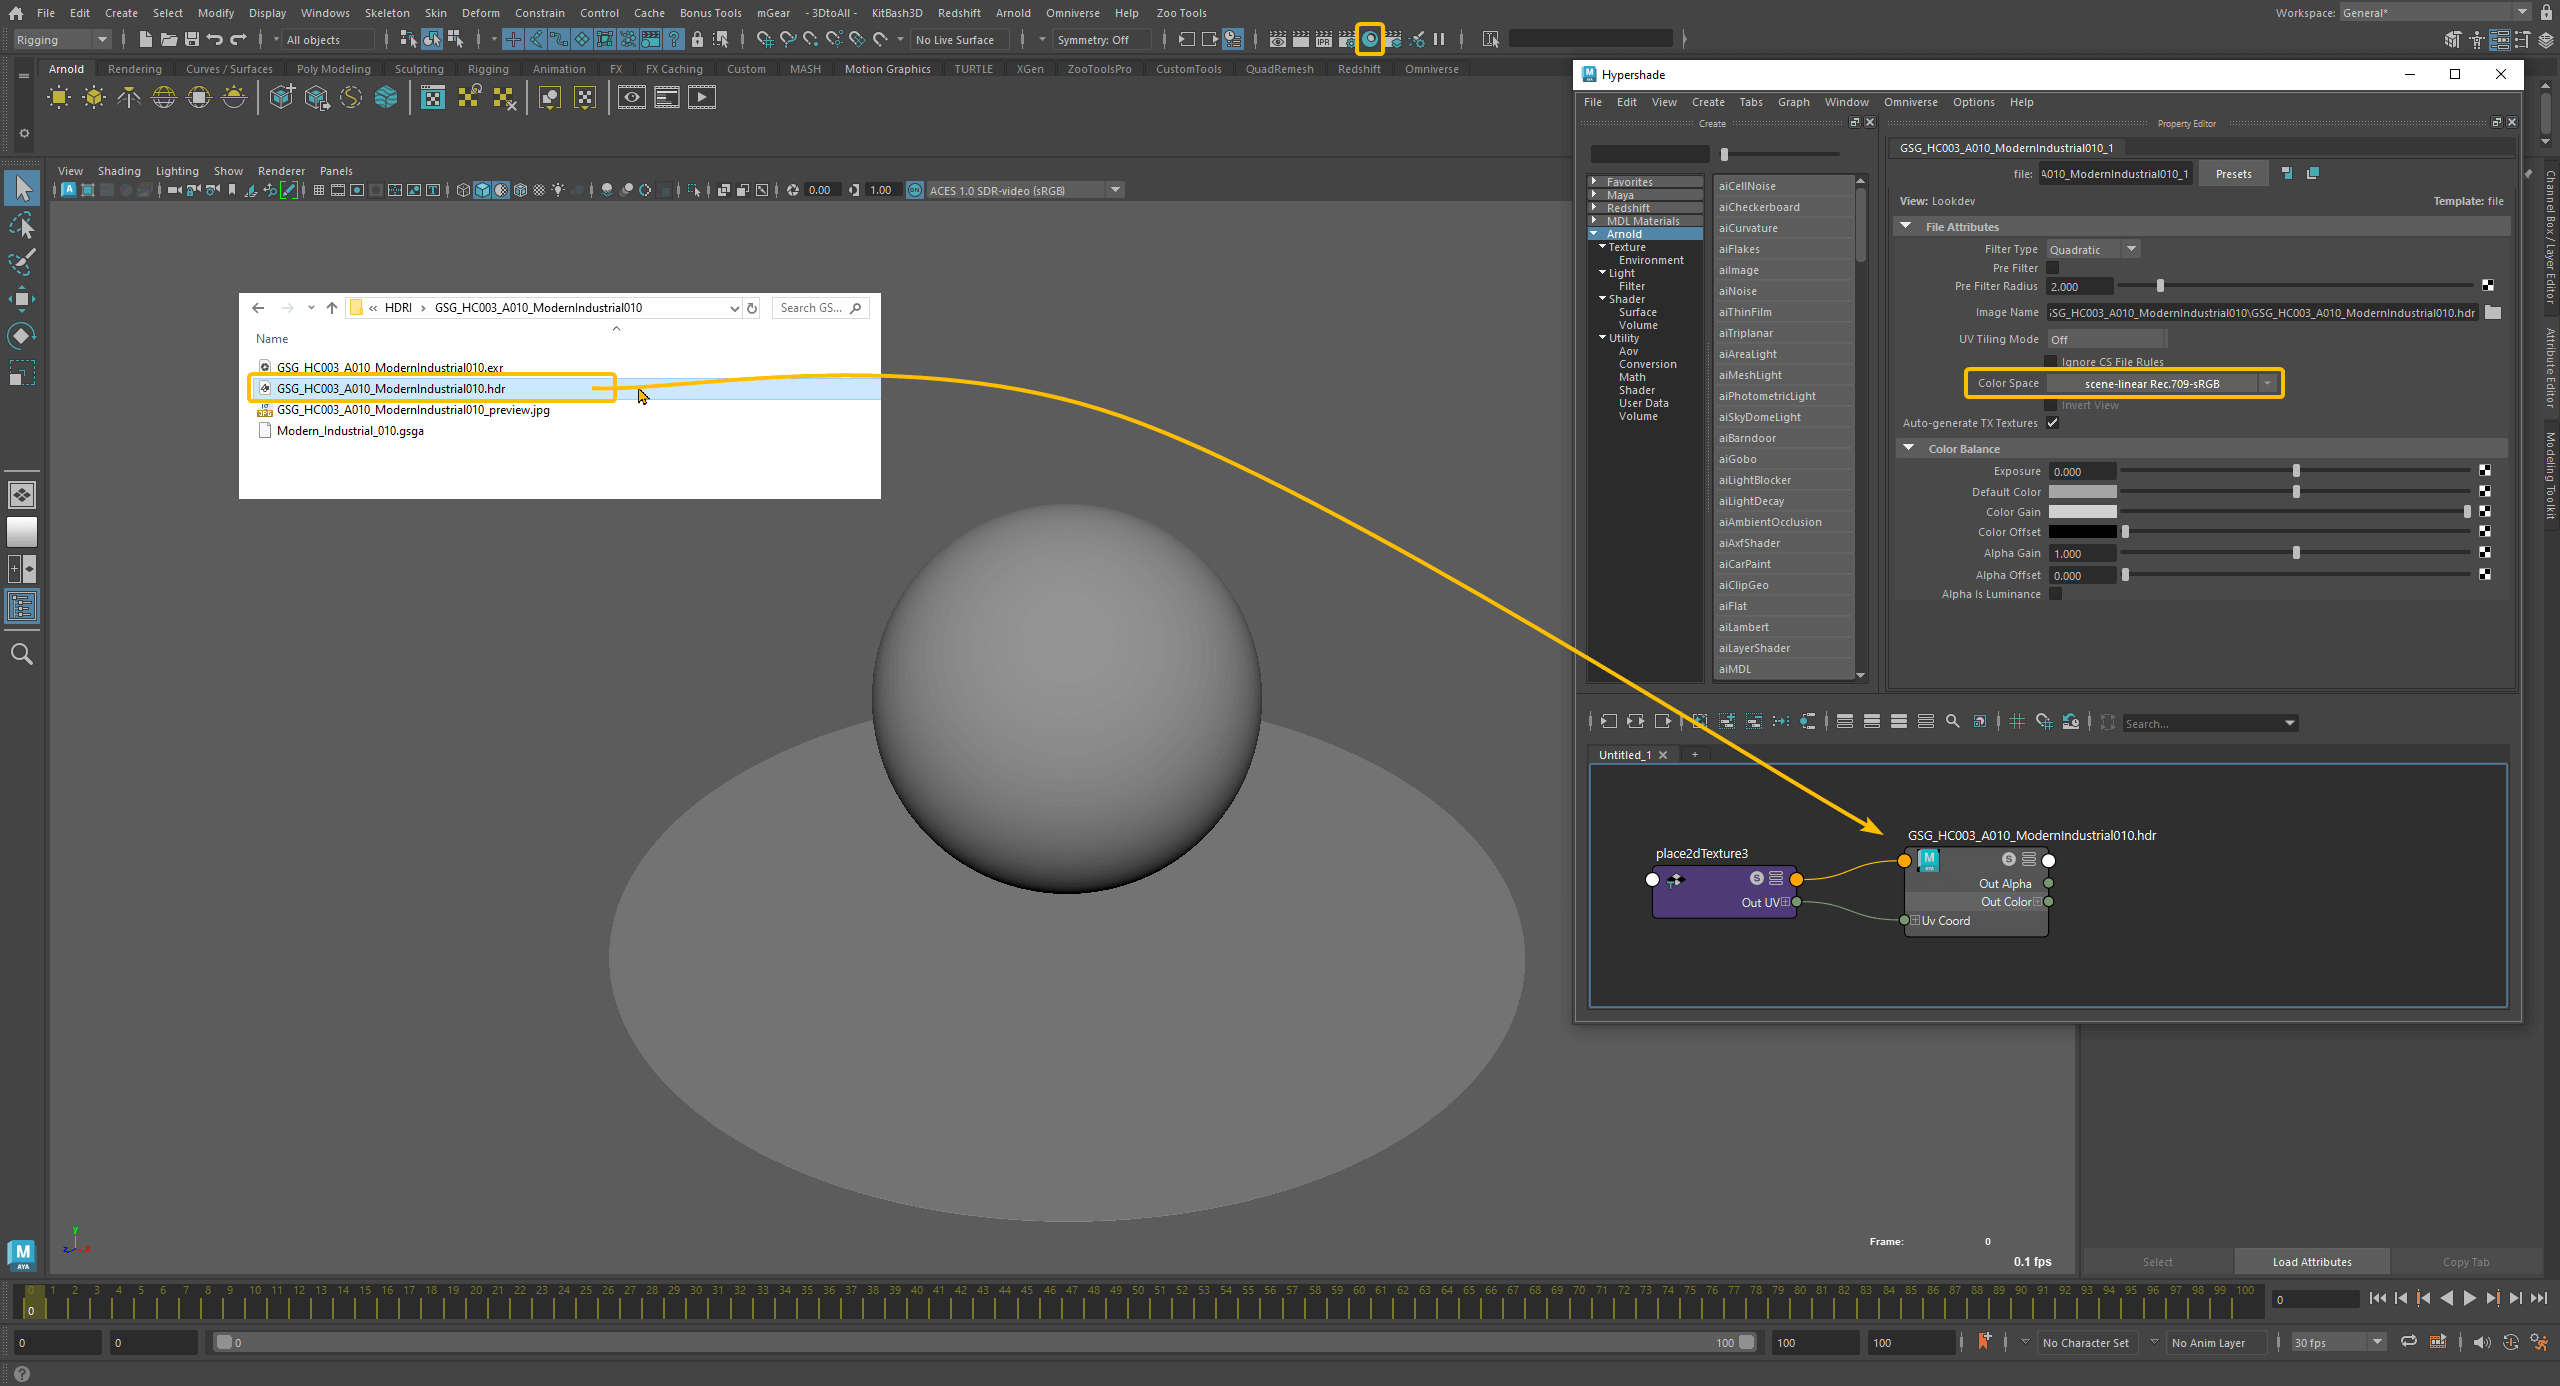Expand the Maya category in Create tree
Viewport: 2560px width, 1386px height.
coord(1594,195)
